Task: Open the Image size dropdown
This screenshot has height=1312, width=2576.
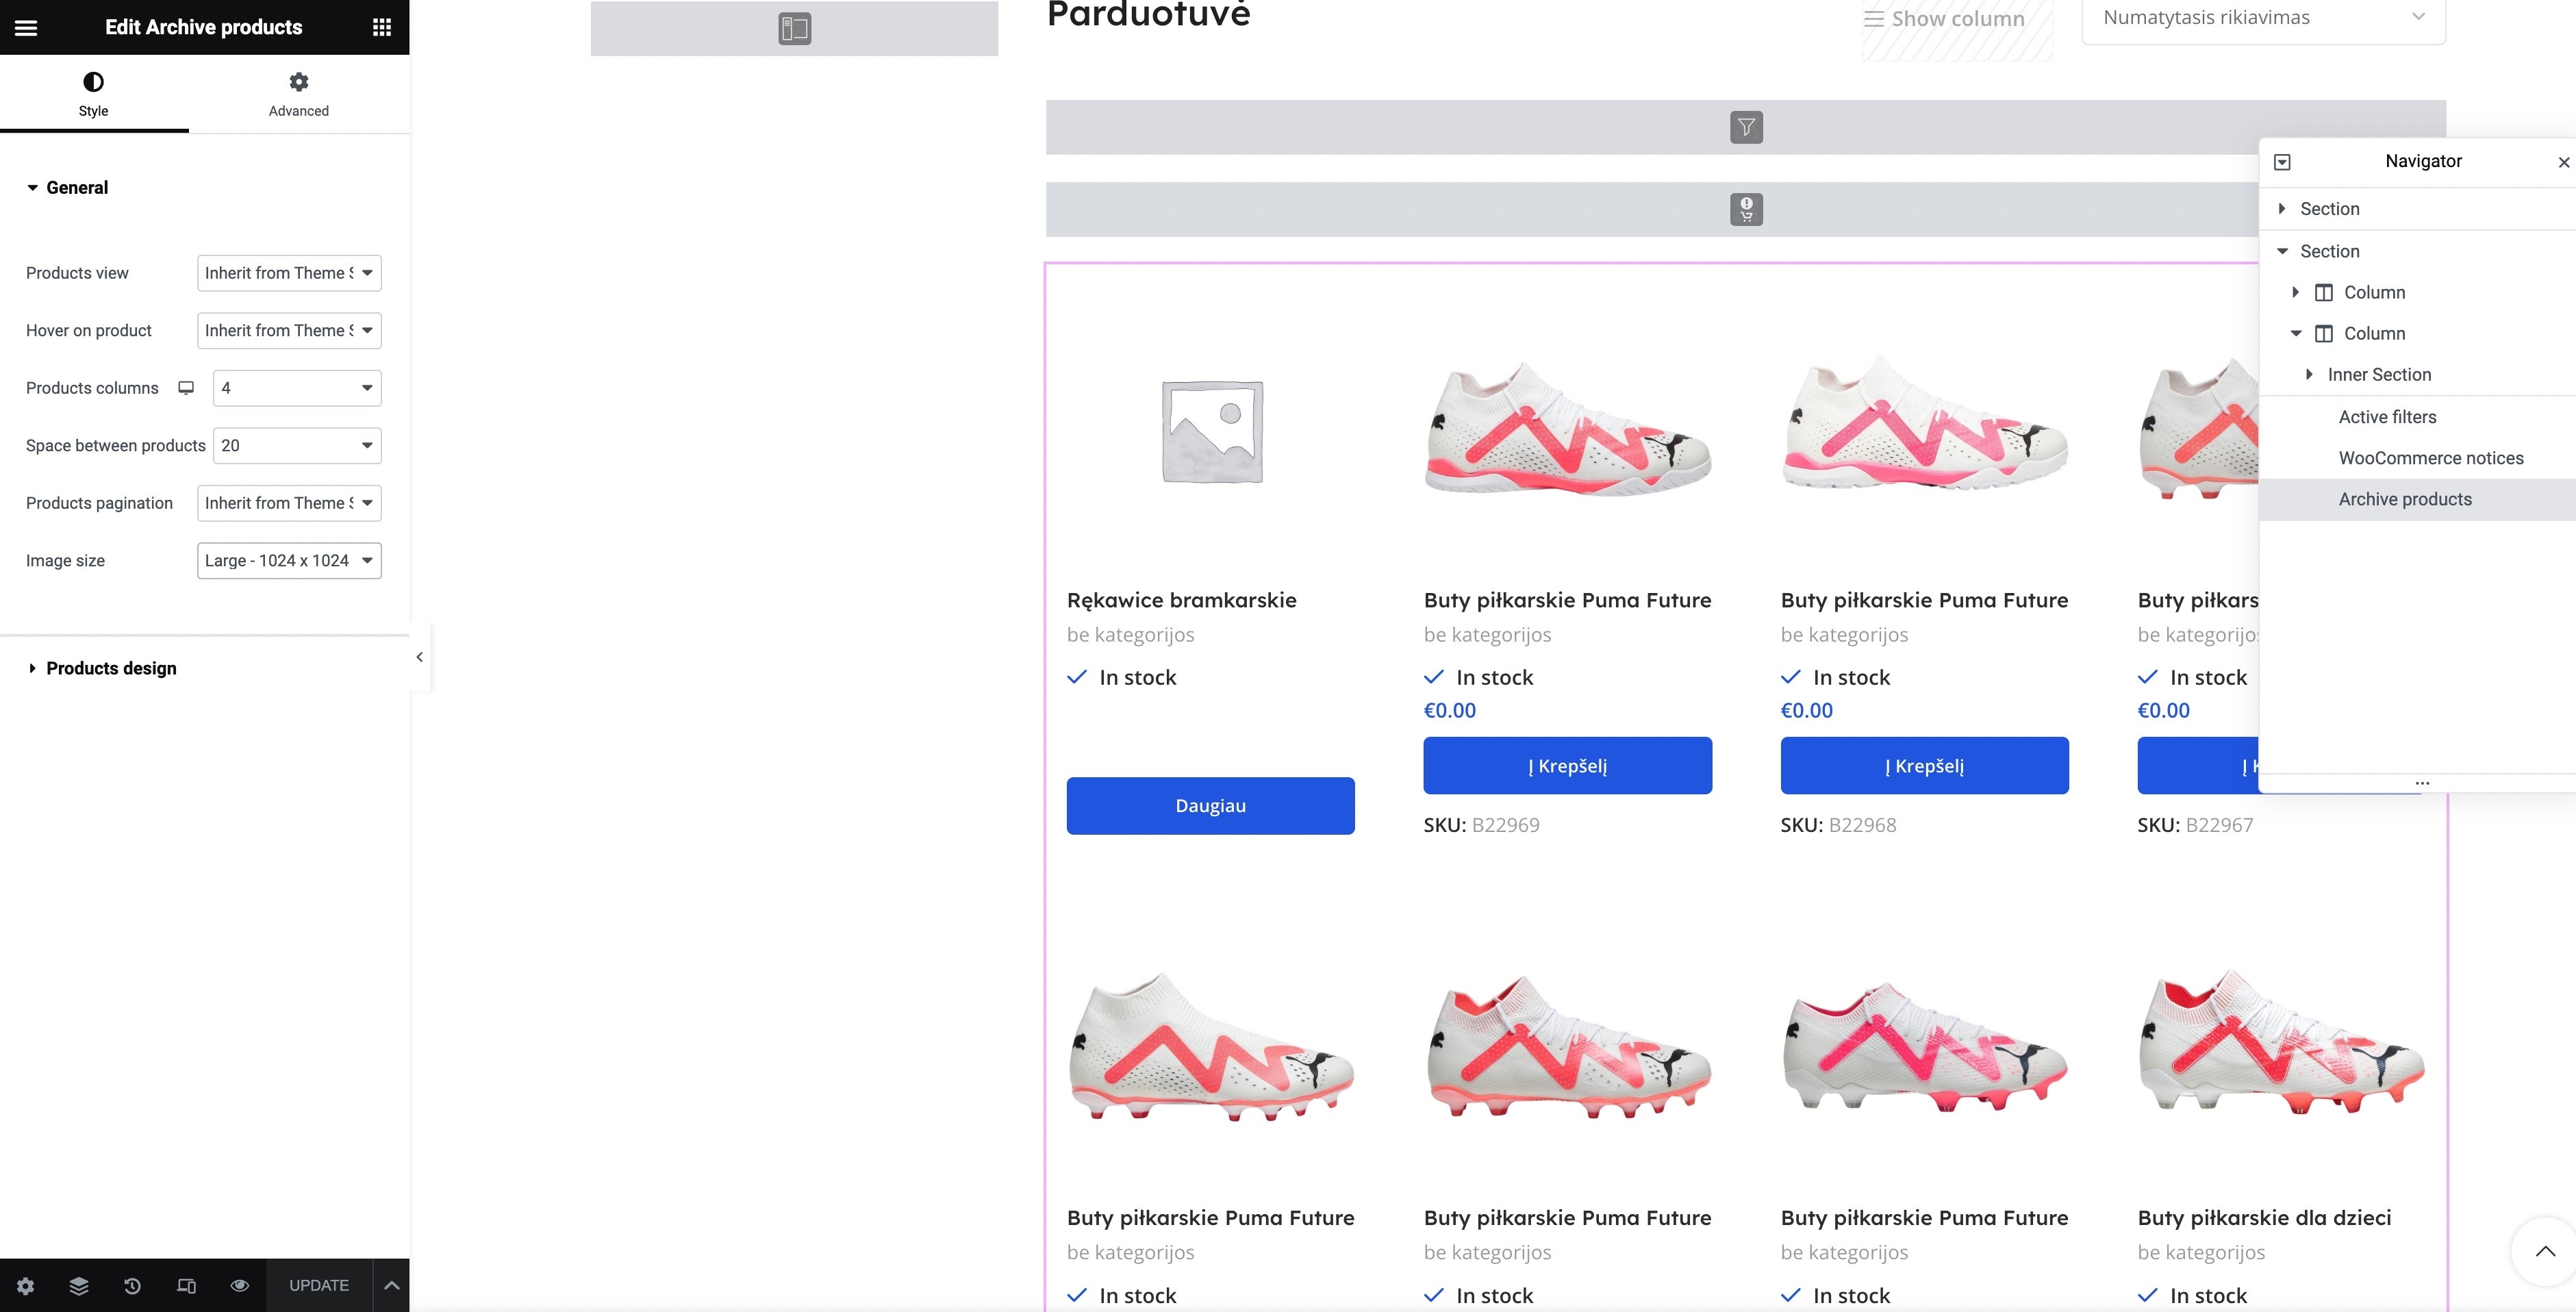Action: (x=289, y=560)
